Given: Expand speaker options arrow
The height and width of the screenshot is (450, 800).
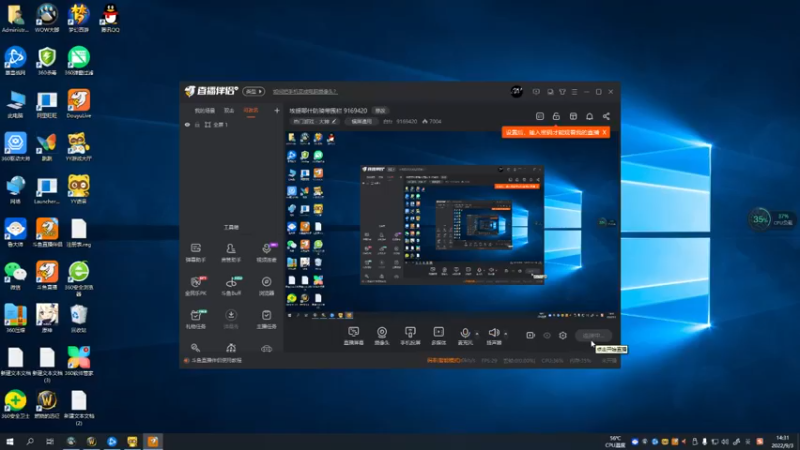Looking at the screenshot, I should pyautogui.click(x=506, y=334).
